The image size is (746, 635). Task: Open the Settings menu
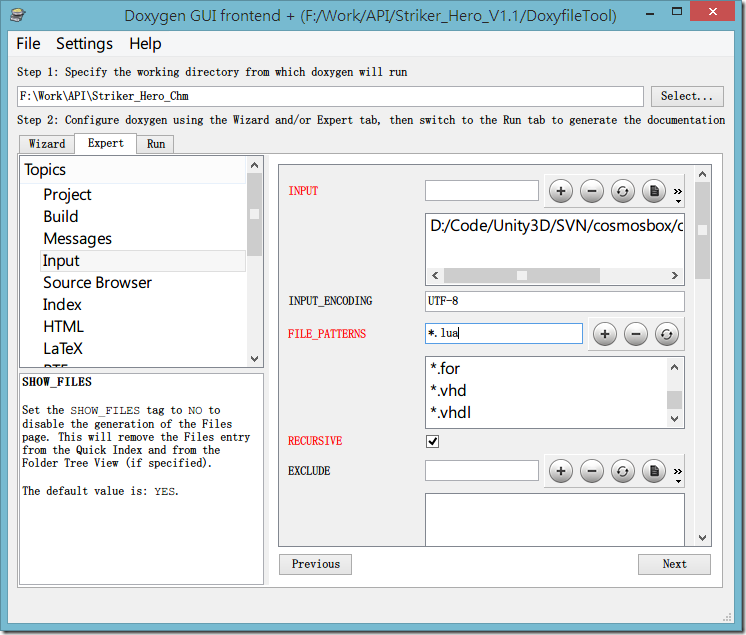pos(84,44)
